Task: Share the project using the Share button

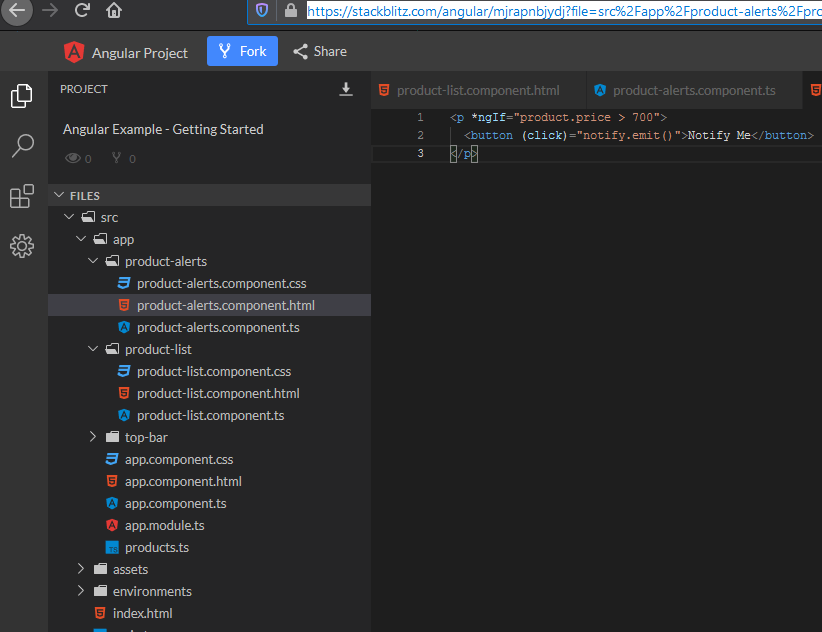Action: pos(319,51)
